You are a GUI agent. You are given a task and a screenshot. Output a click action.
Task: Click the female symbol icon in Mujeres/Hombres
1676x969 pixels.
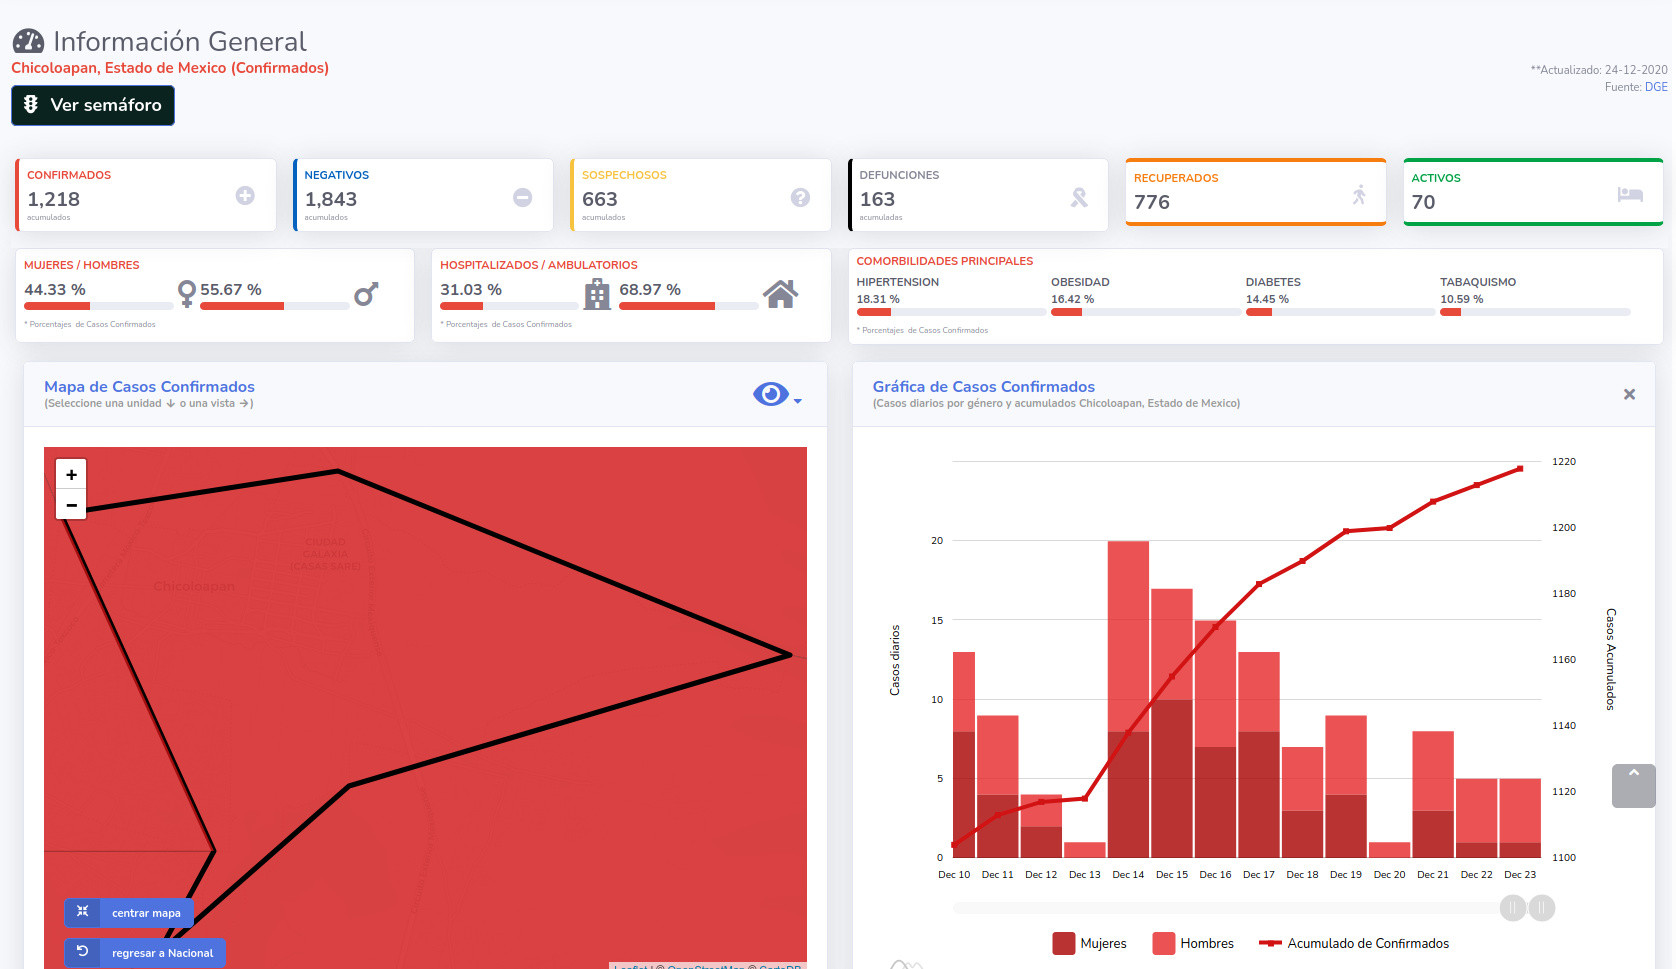click(x=186, y=294)
